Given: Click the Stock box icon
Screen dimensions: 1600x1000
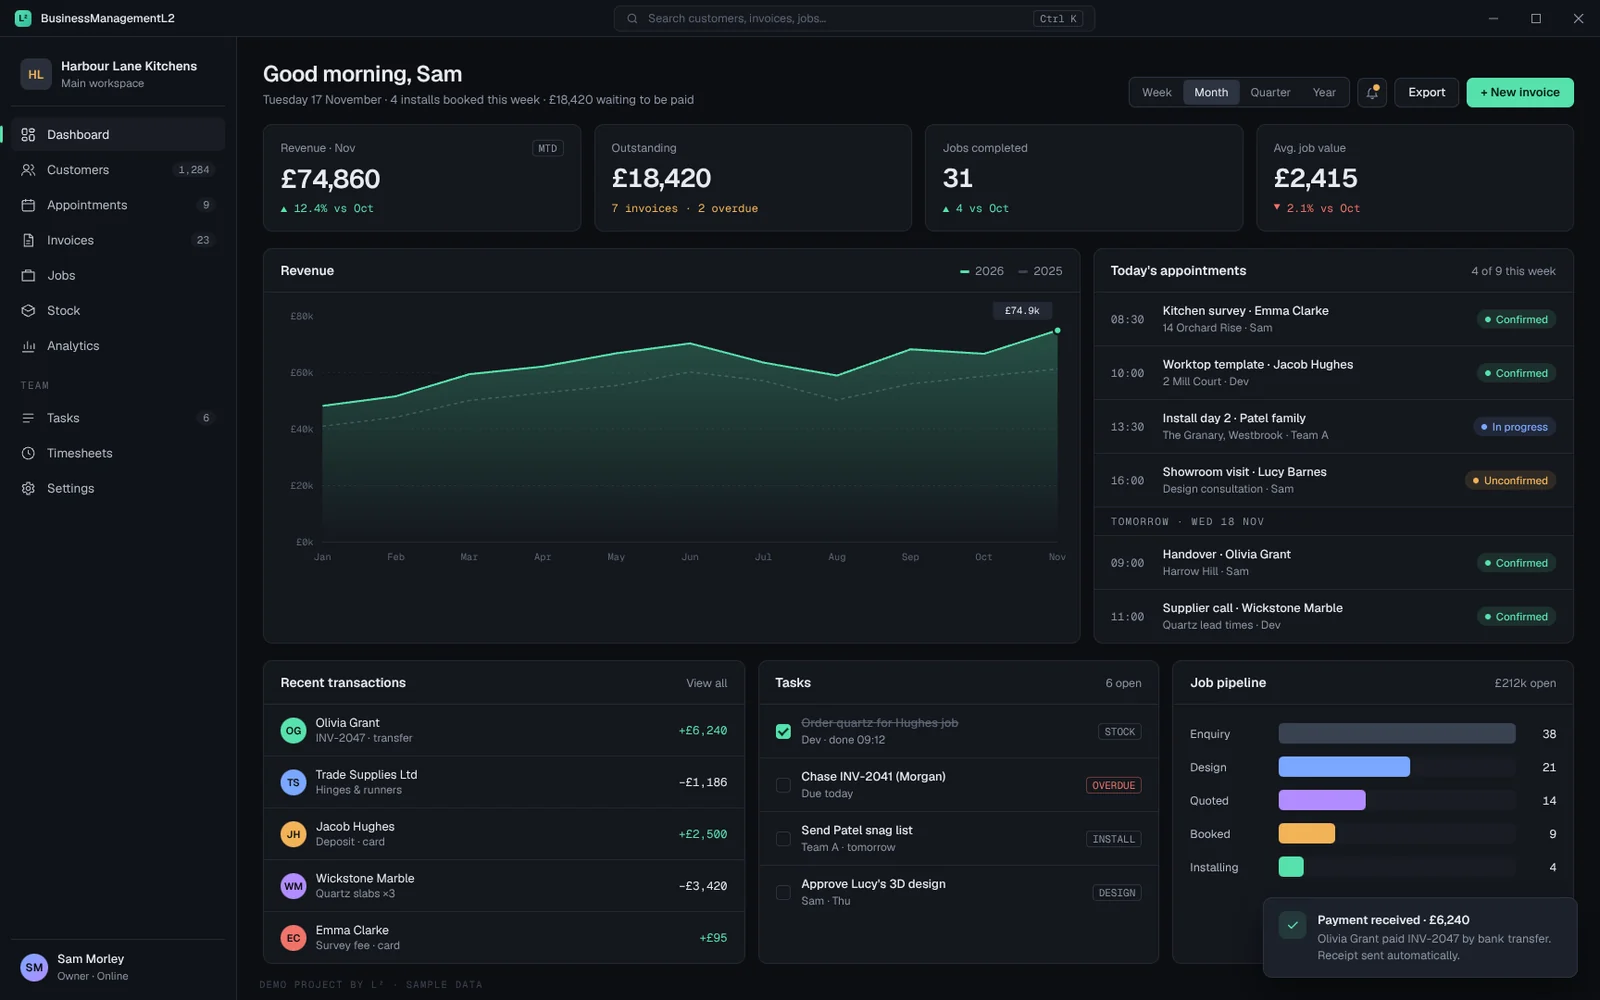Looking at the screenshot, I should pos(28,311).
